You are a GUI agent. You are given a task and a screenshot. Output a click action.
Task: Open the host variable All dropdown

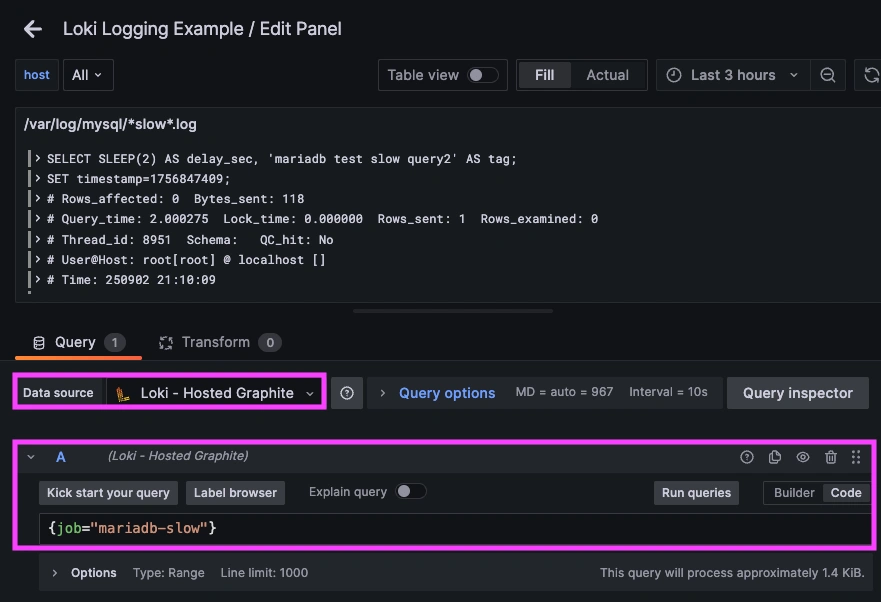[x=88, y=75]
